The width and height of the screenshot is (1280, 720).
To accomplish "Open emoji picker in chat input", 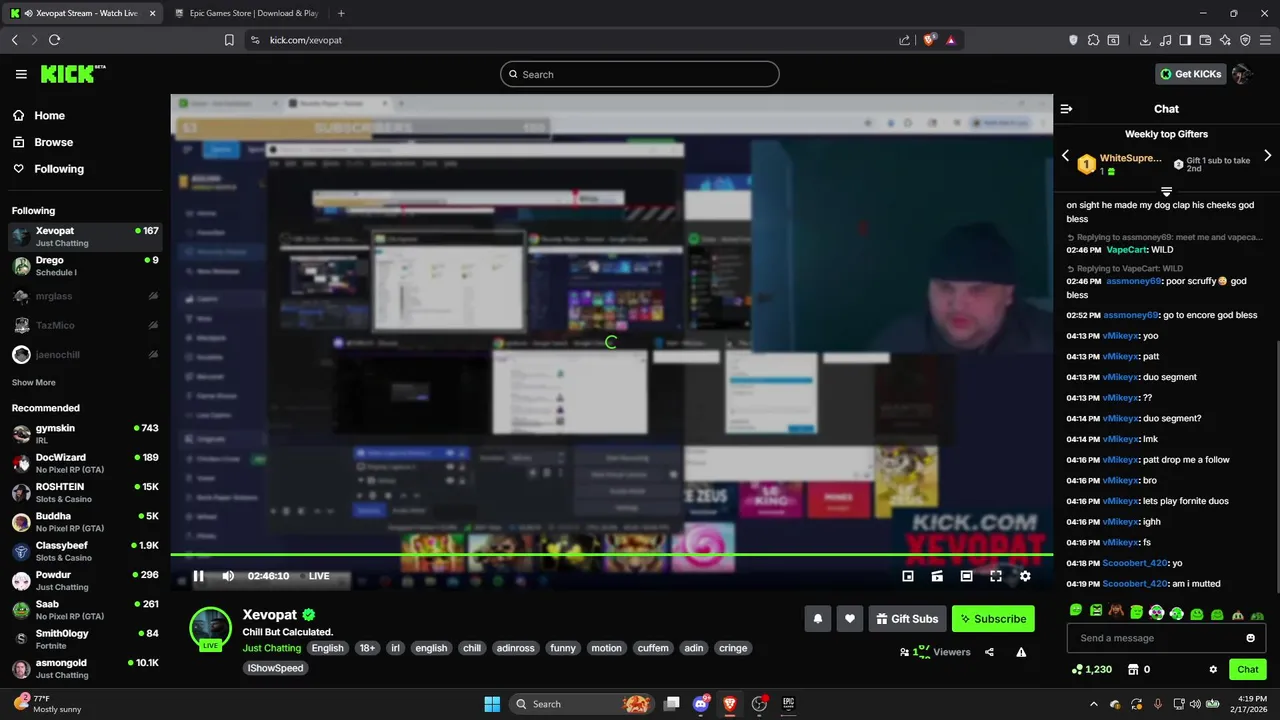I will pos(1250,638).
